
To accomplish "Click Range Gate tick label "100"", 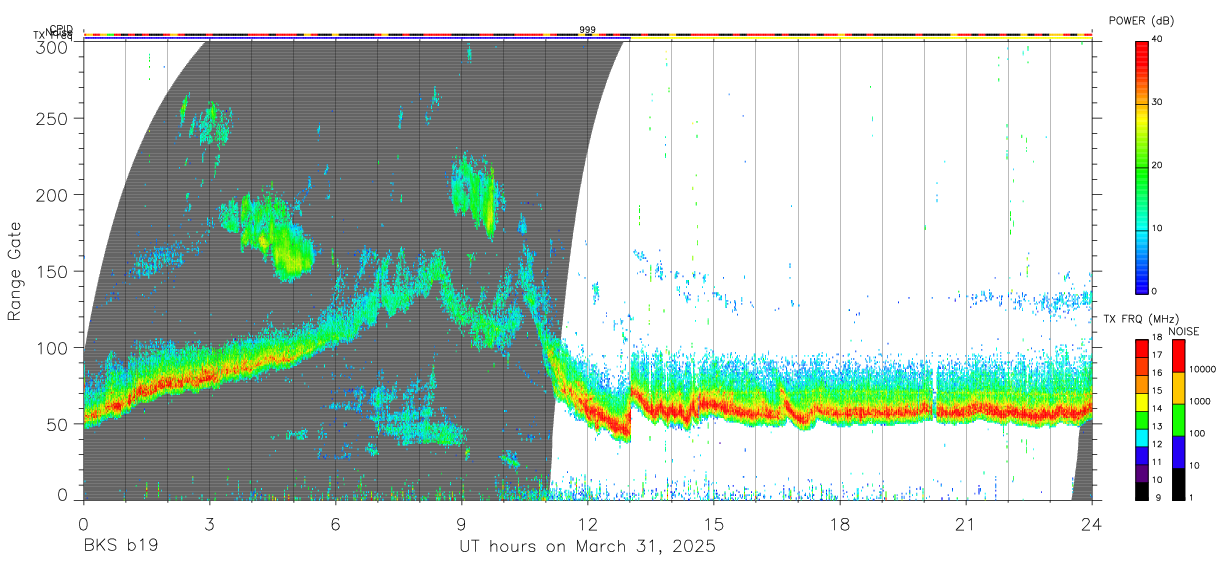I will [x=52, y=348].
